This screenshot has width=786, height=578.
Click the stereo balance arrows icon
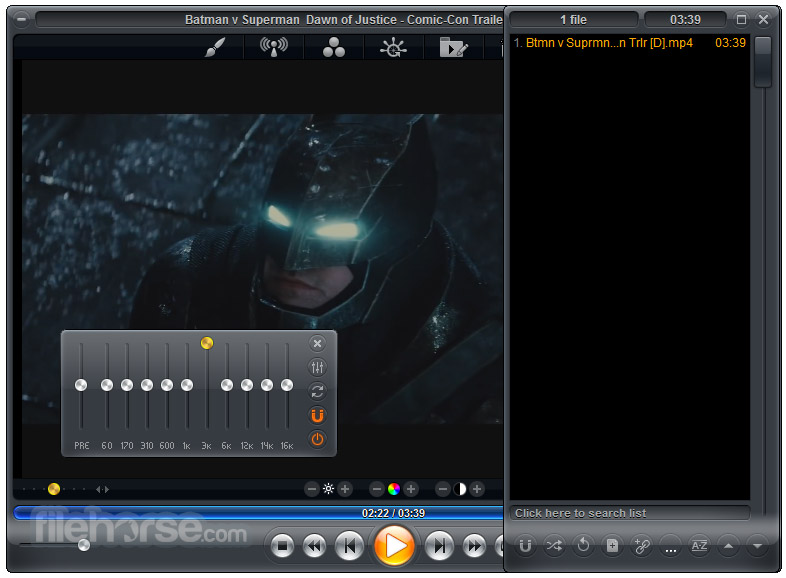(x=102, y=489)
